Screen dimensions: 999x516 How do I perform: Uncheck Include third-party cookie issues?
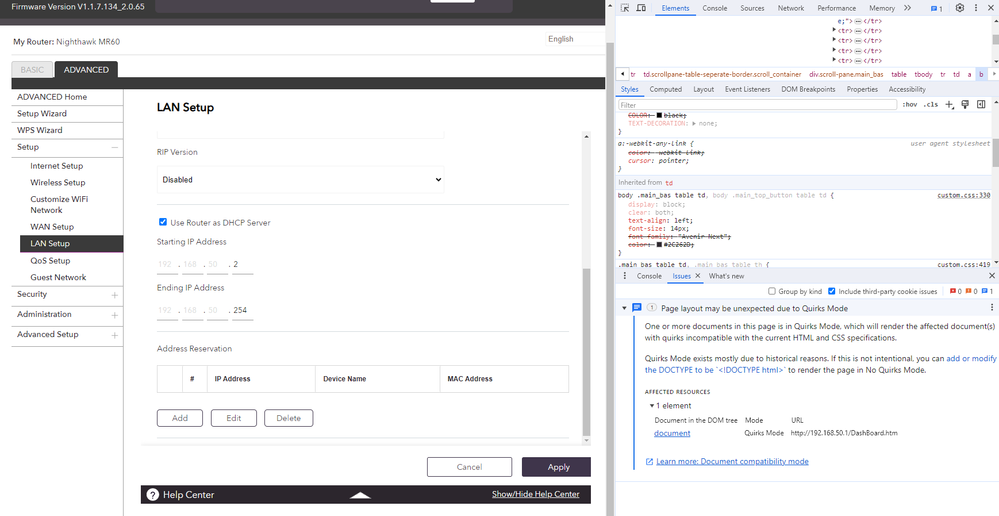pos(832,291)
